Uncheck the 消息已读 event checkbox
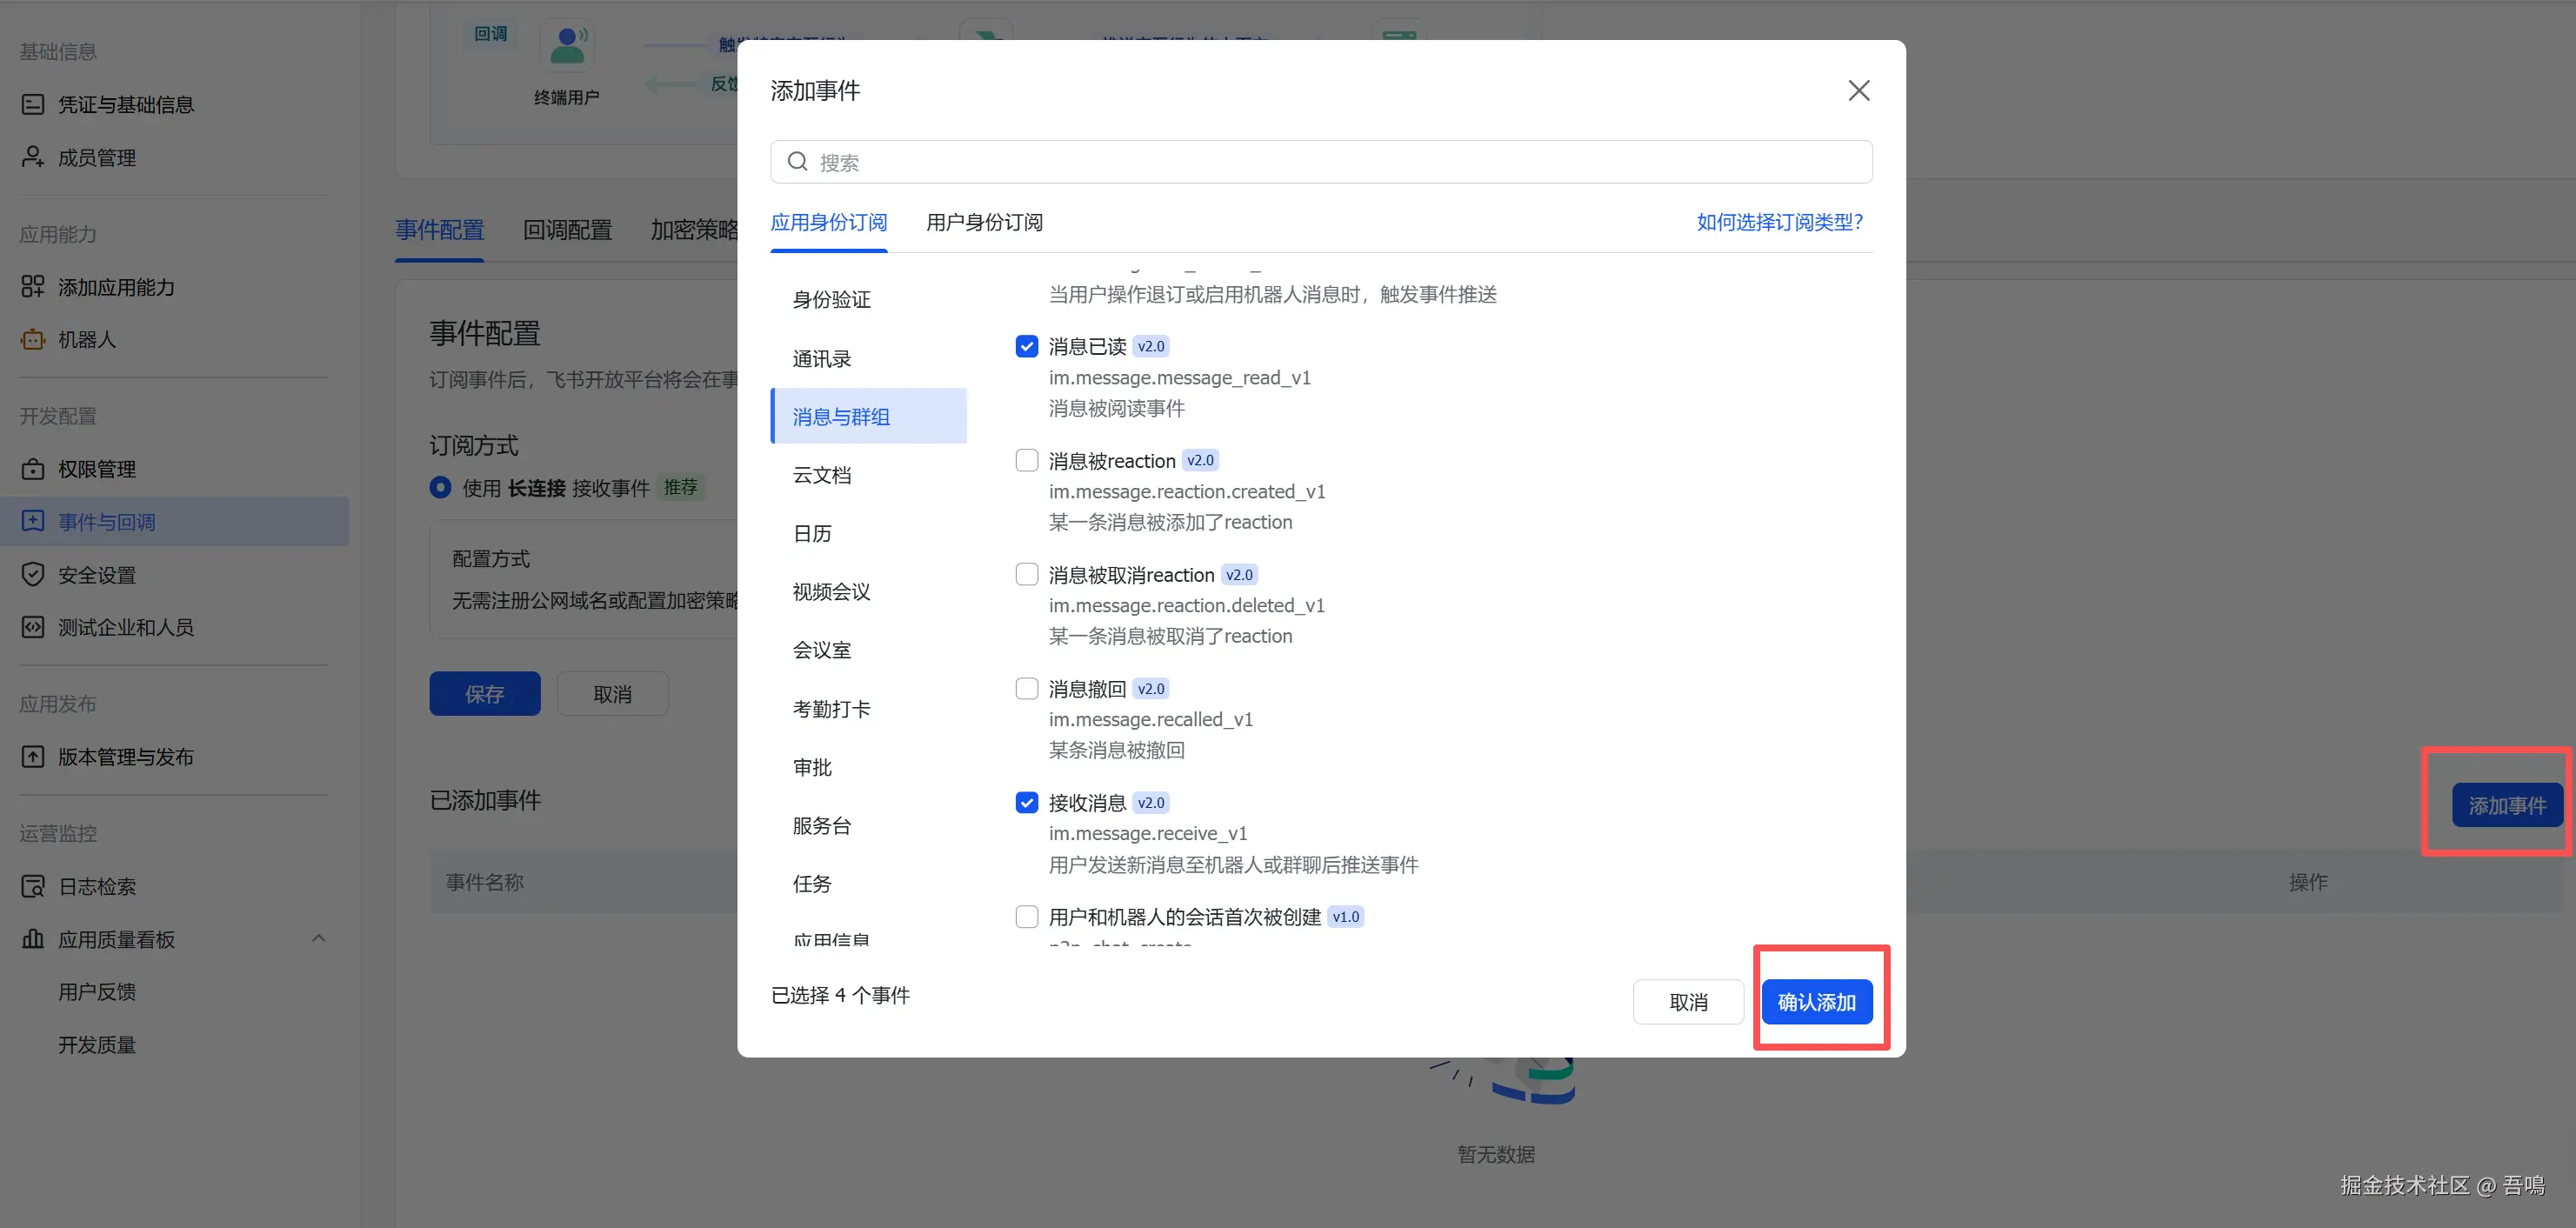This screenshot has height=1228, width=2576. click(1026, 346)
